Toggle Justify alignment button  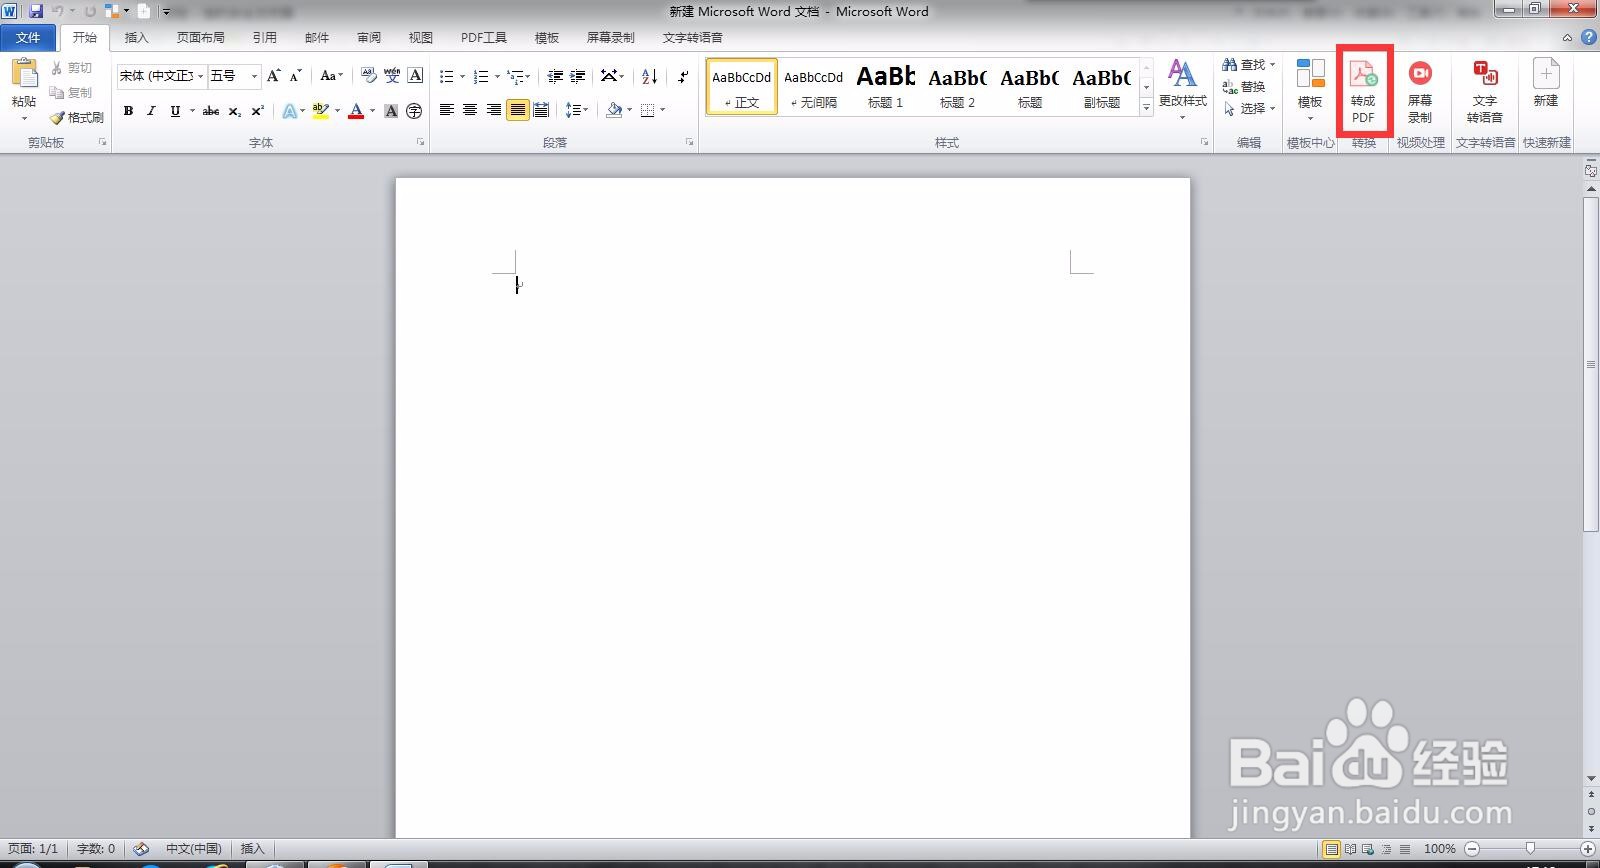(517, 110)
